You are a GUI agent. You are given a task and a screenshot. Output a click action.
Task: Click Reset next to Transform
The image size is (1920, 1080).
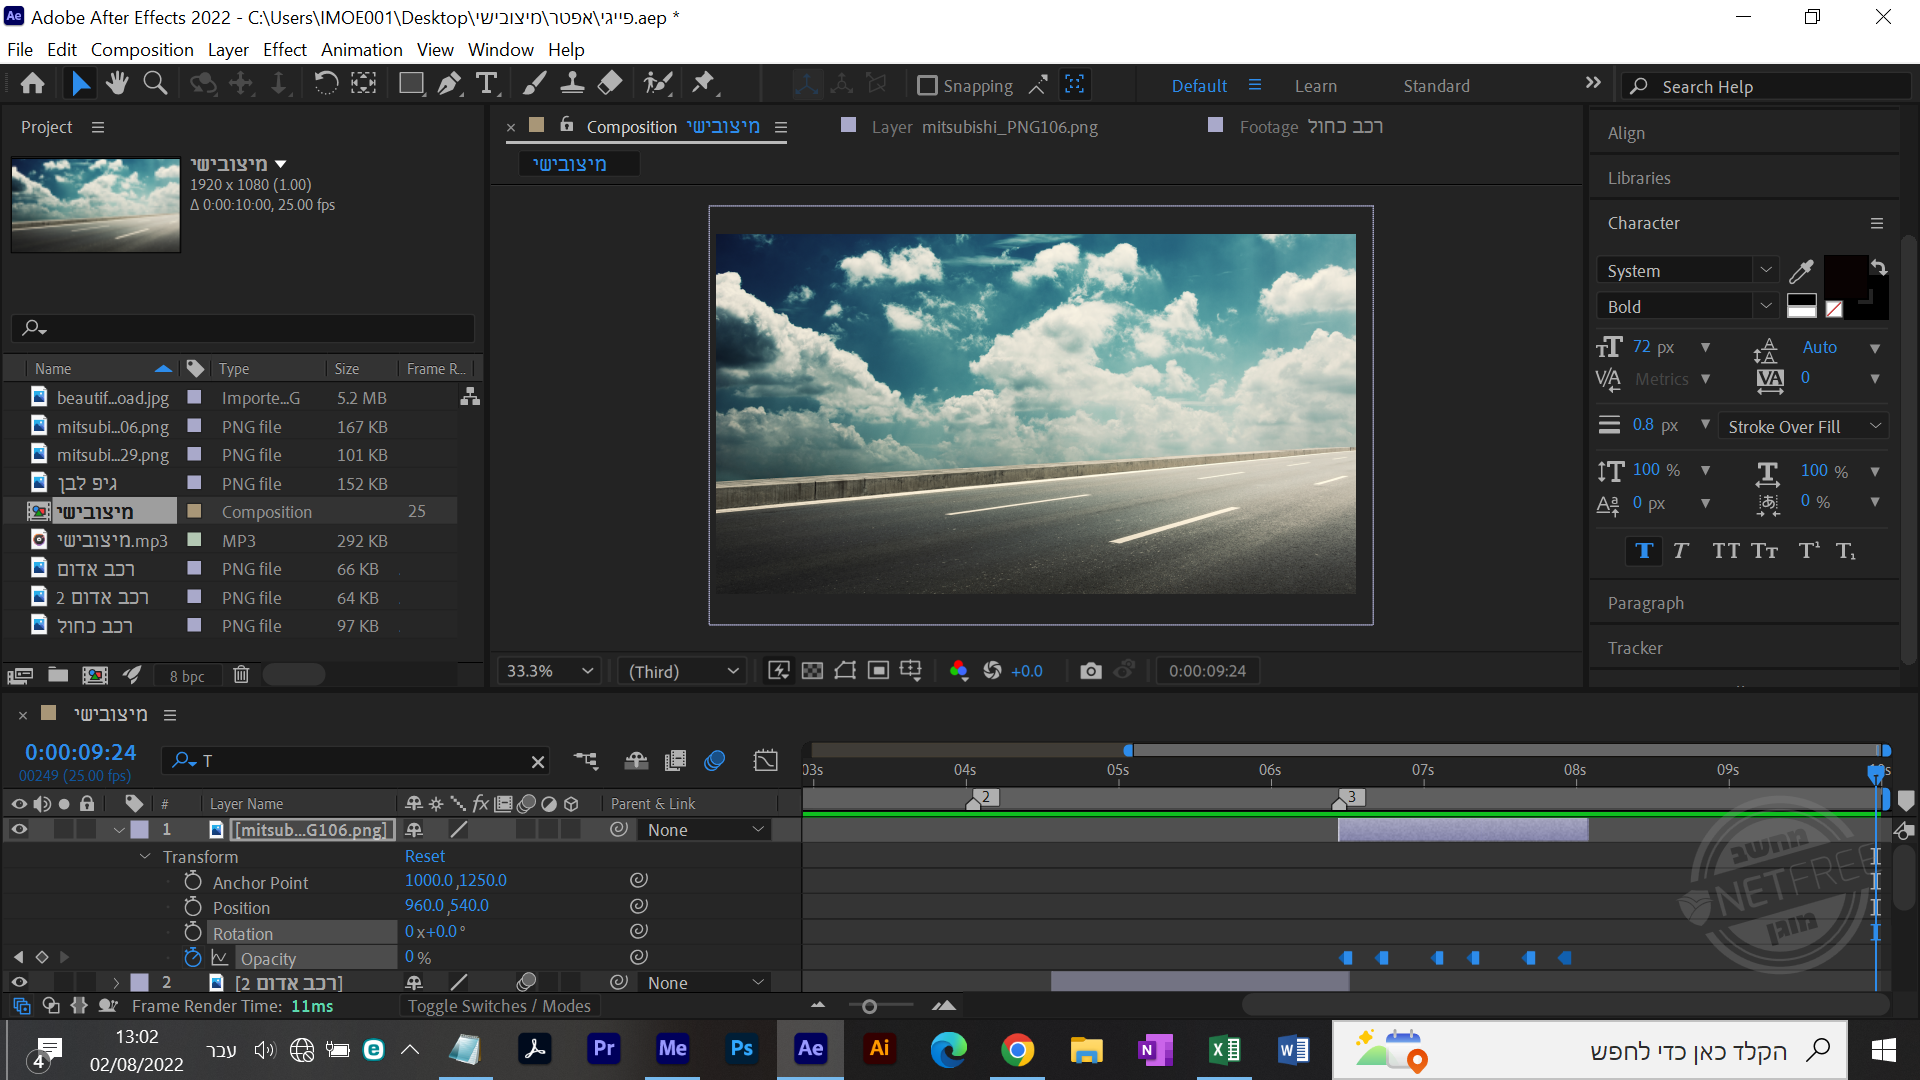click(425, 857)
